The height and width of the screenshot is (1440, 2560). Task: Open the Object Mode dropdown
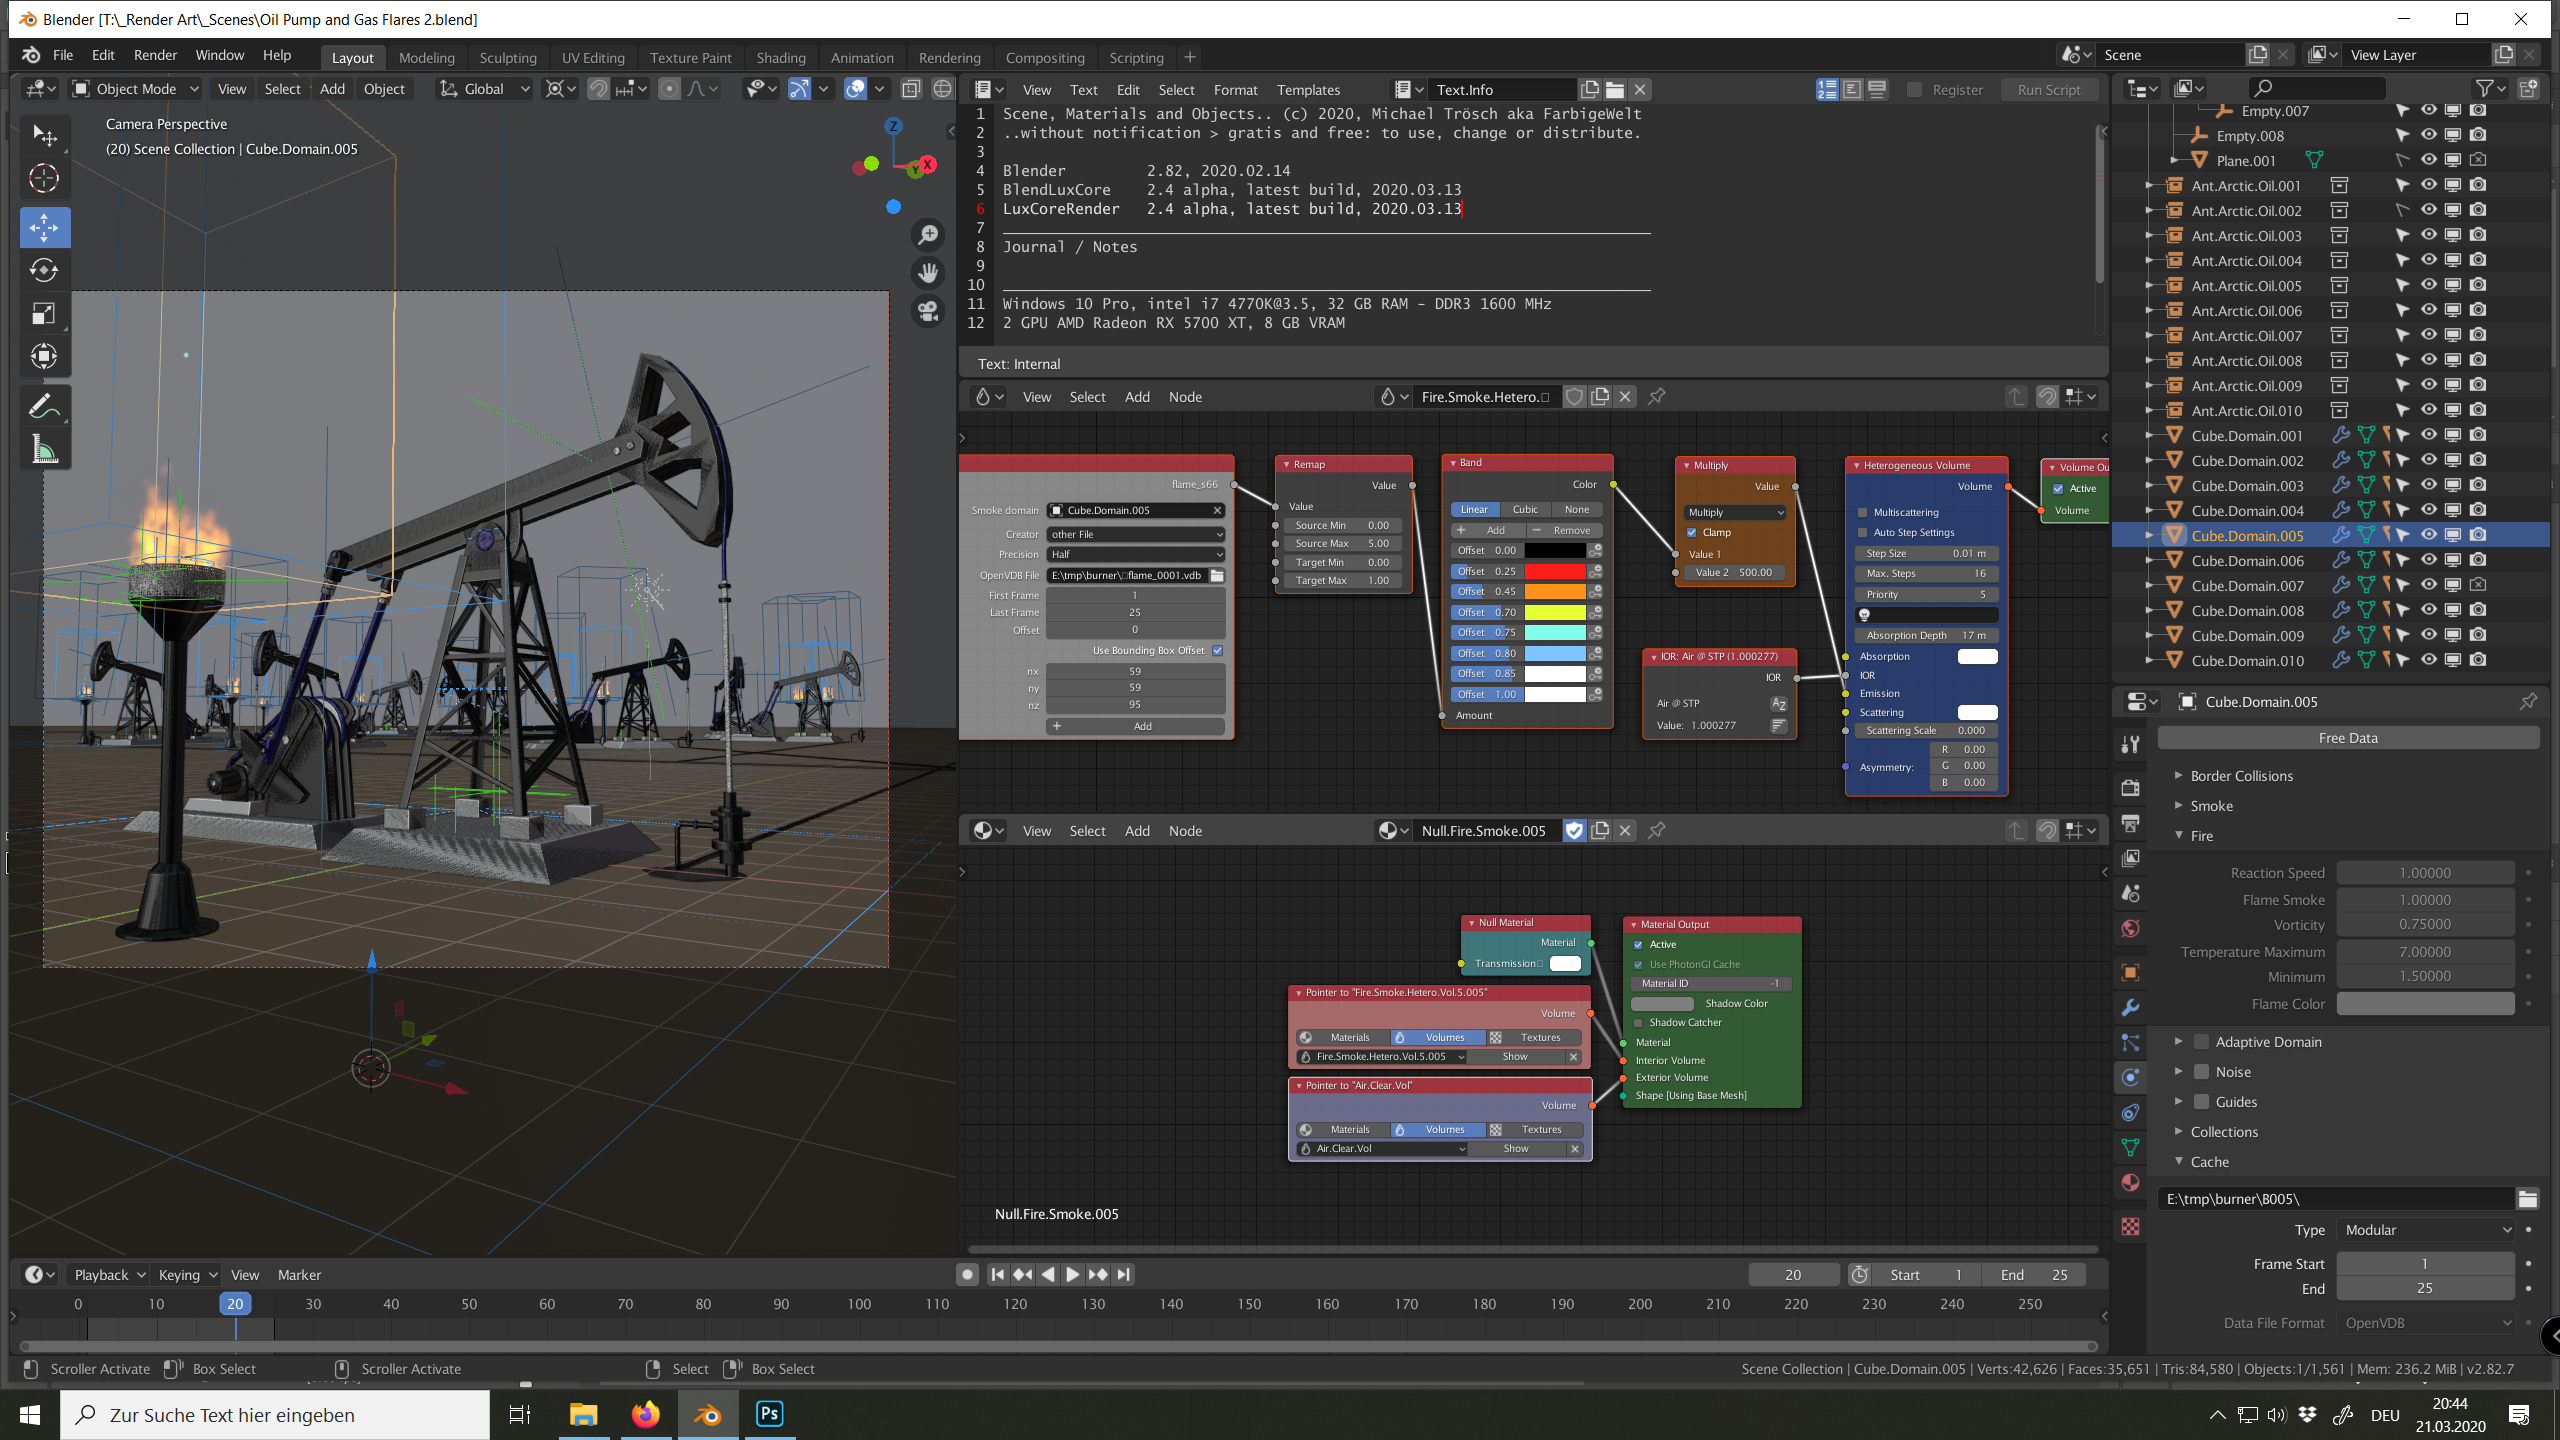(x=136, y=89)
